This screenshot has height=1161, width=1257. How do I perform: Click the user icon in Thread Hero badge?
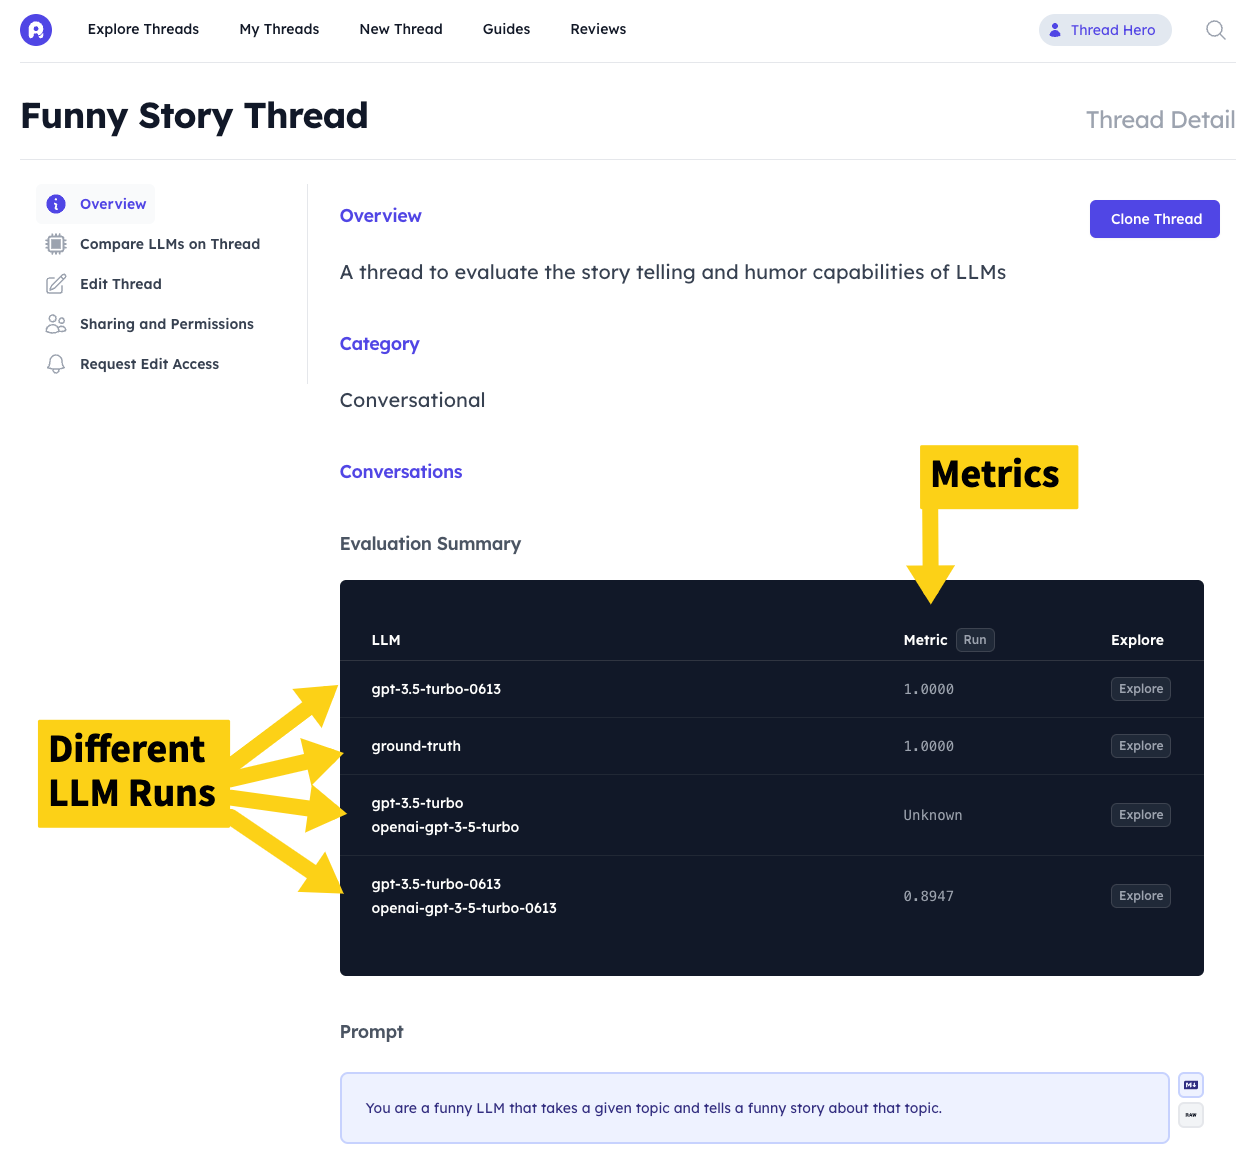1055,30
